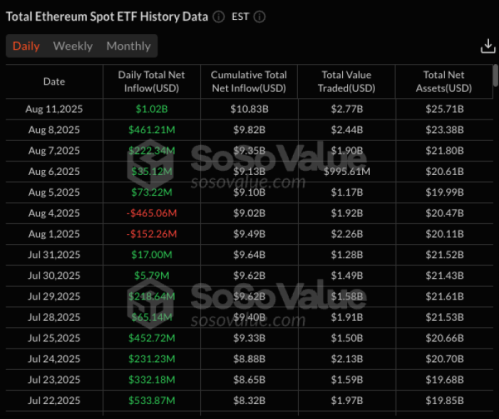Click the $8.32B cumulative inflow cell
This screenshot has height=419, width=499.
coord(249,400)
